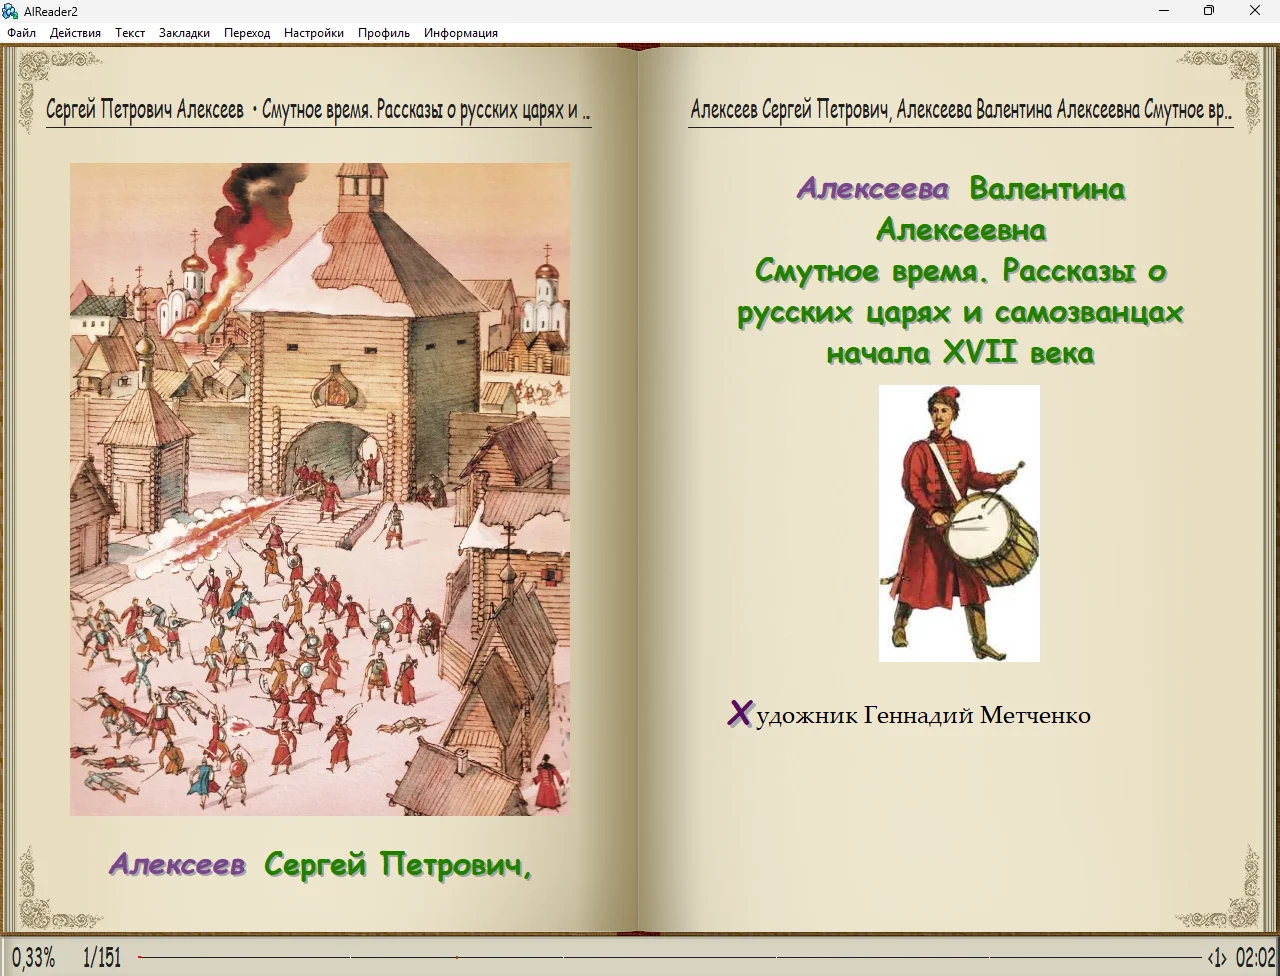The image size is (1280, 976).
Task: Click the drummer in red coat image
Action: pos(959,523)
